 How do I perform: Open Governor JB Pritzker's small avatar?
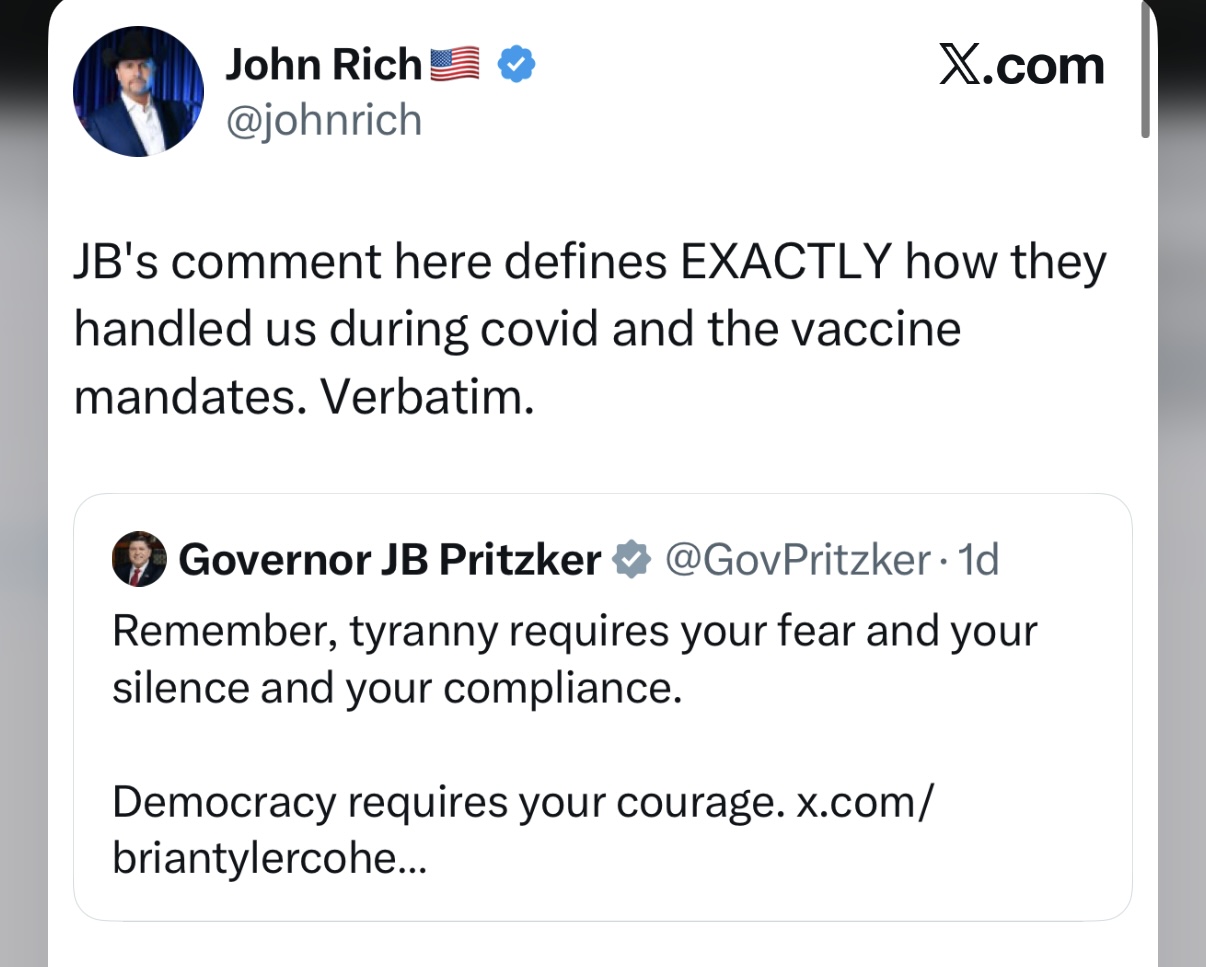click(139, 559)
